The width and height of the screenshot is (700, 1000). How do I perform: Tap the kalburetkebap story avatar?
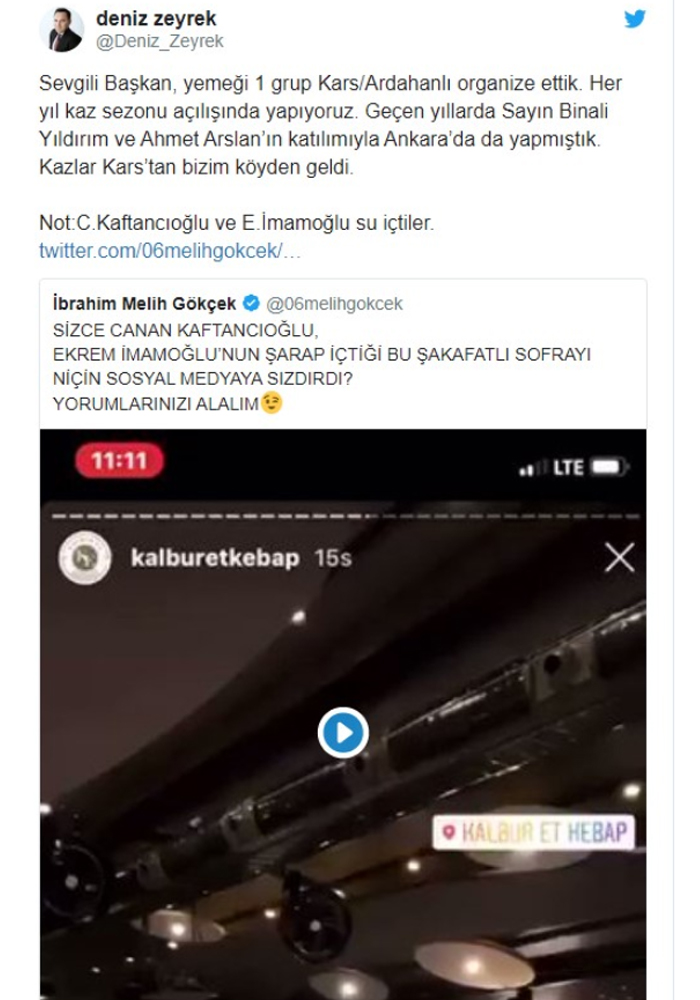[x=85, y=557]
